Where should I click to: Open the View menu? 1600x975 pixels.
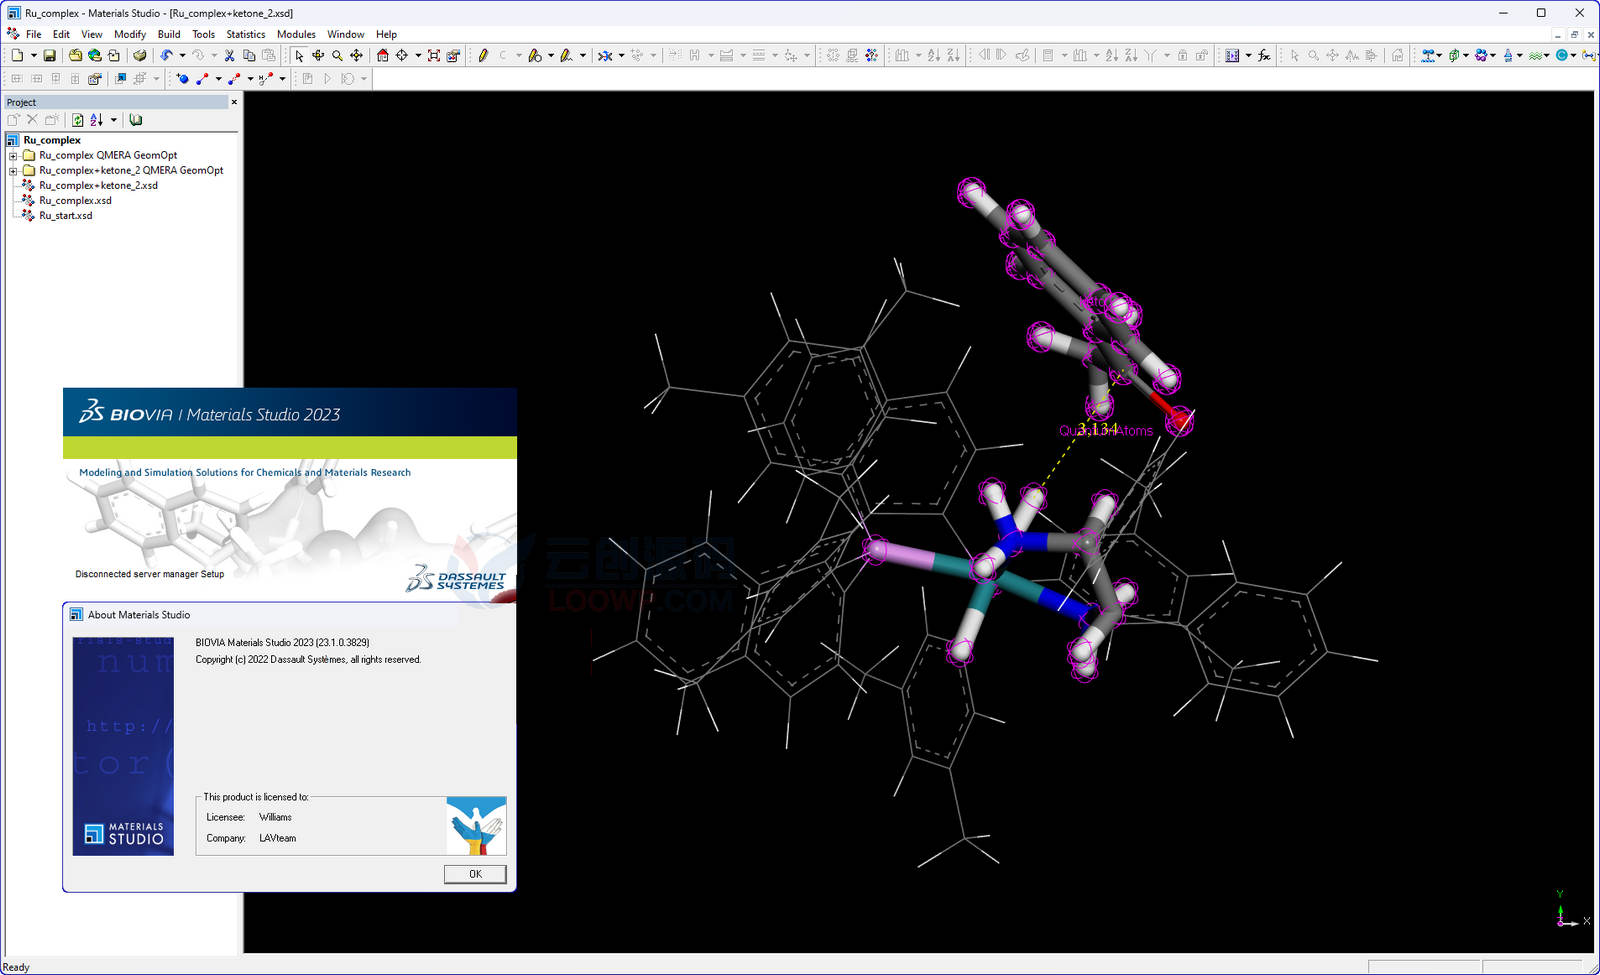[91, 34]
